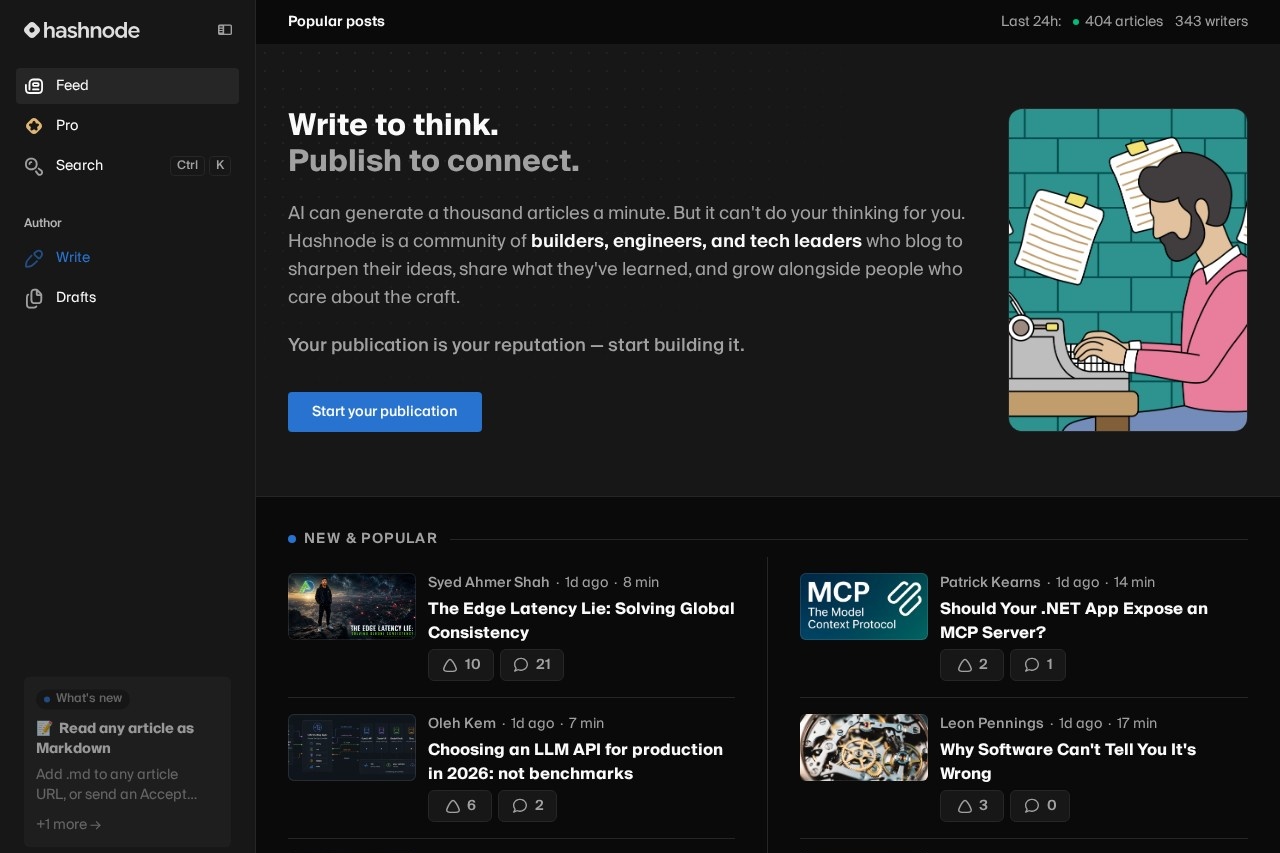Open the Feed section

(127, 86)
